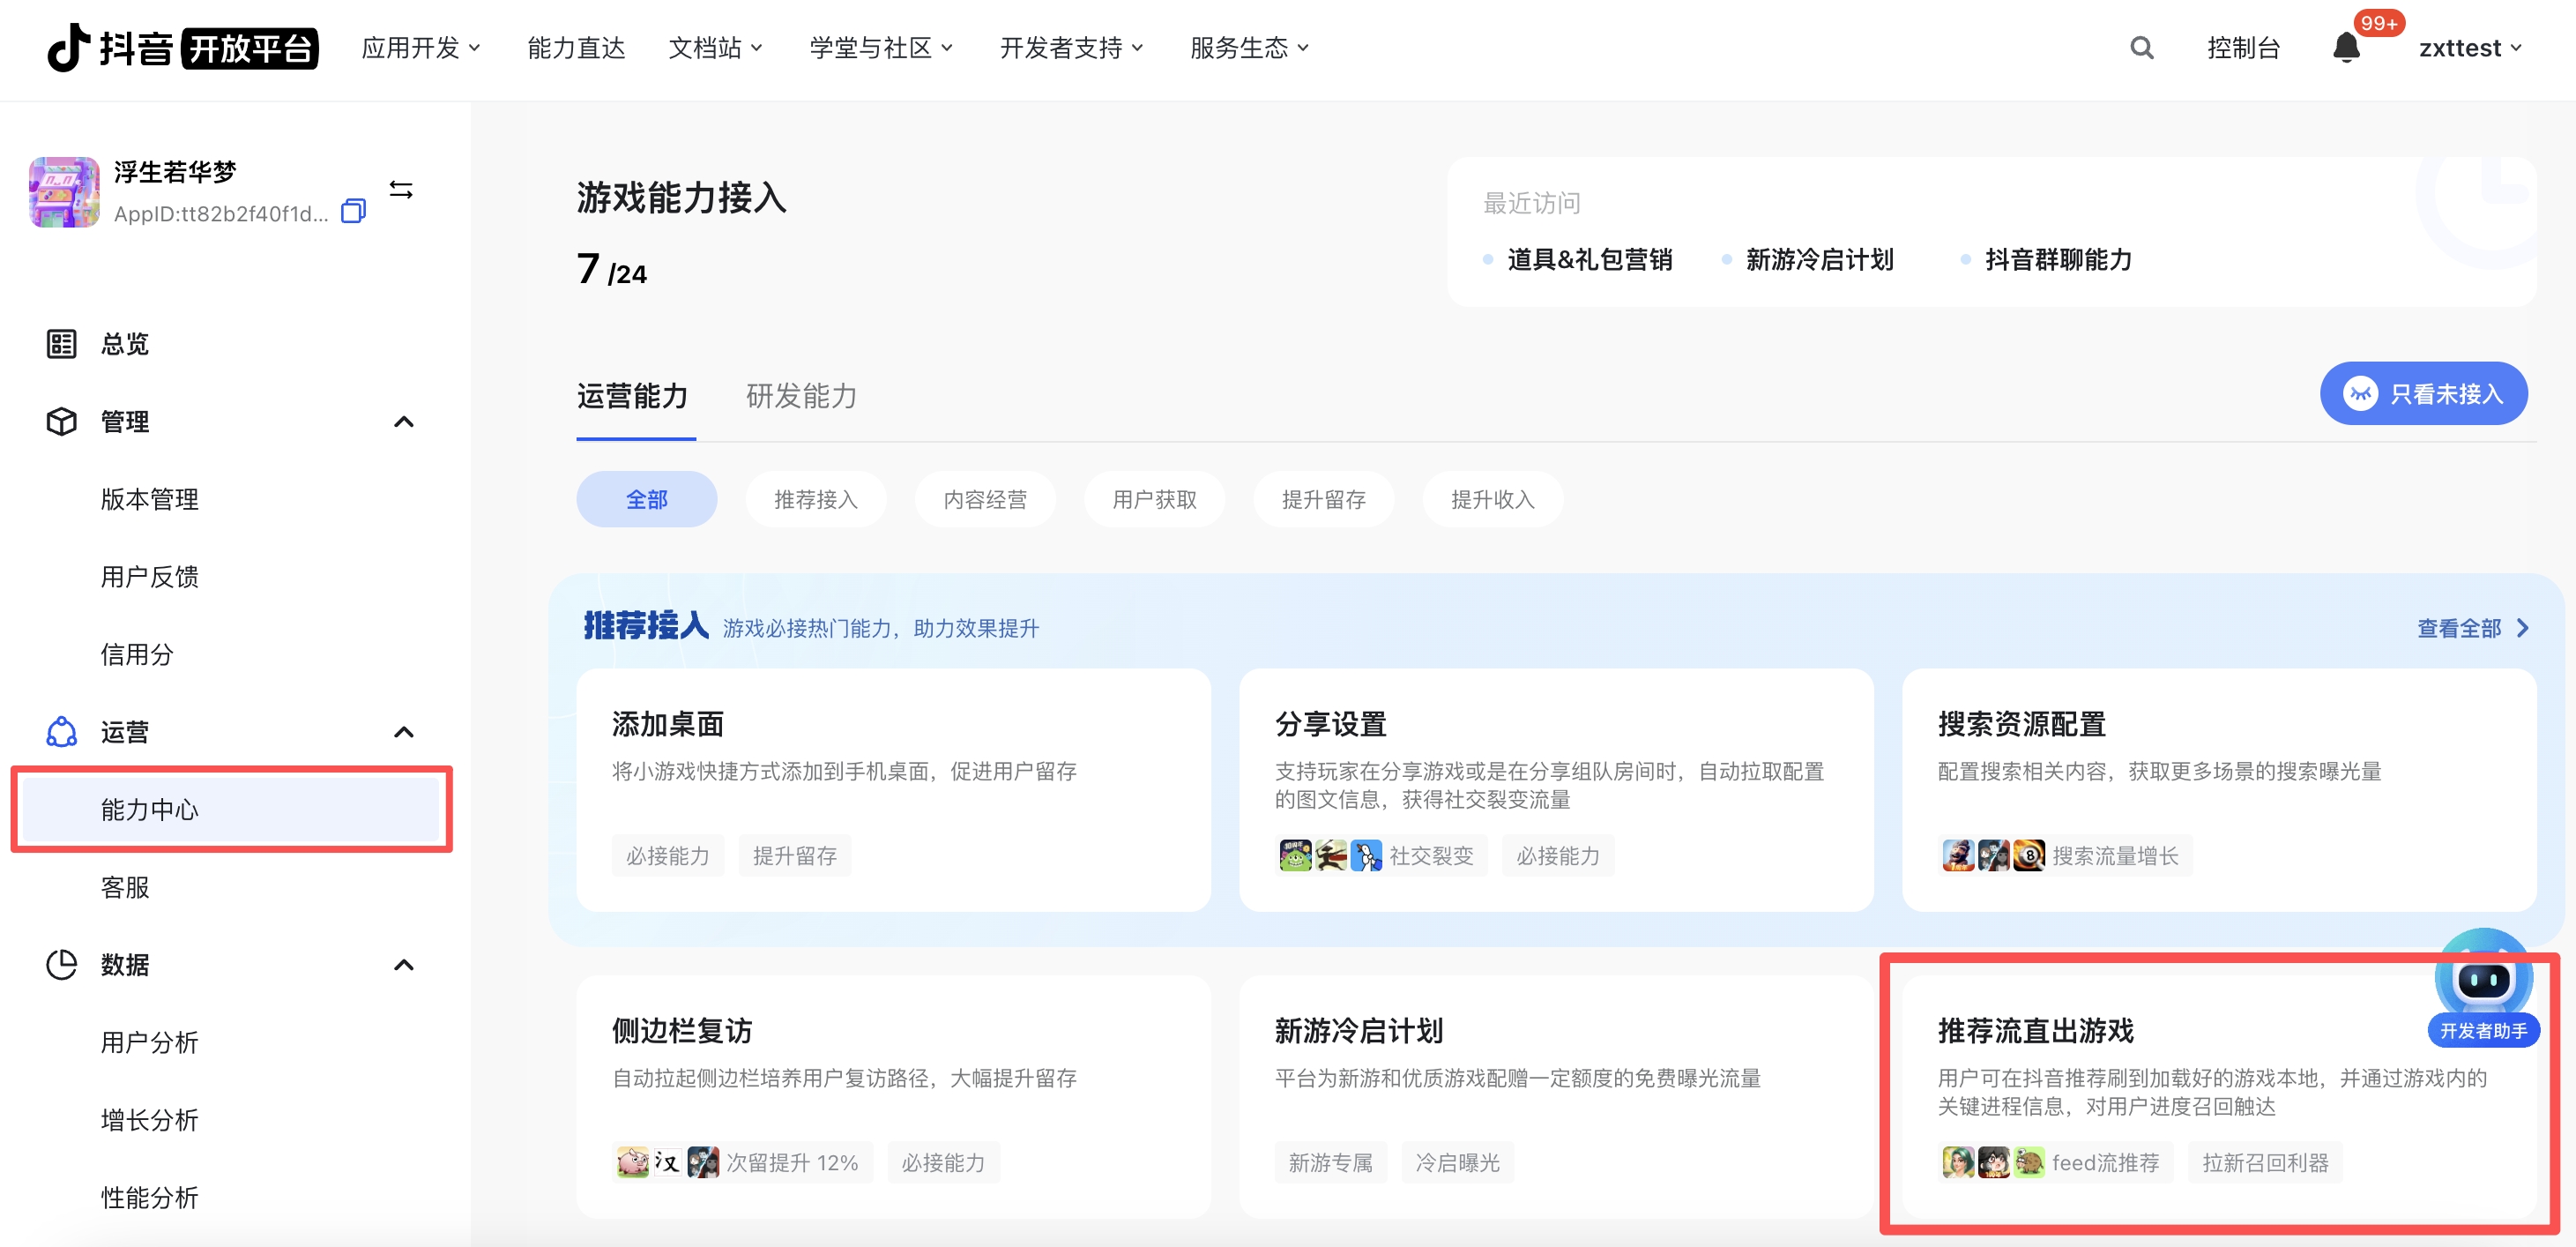This screenshot has width=2576, height=1247.
Task: Copy the AppID using the copy icon
Action: pyautogui.click(x=353, y=212)
